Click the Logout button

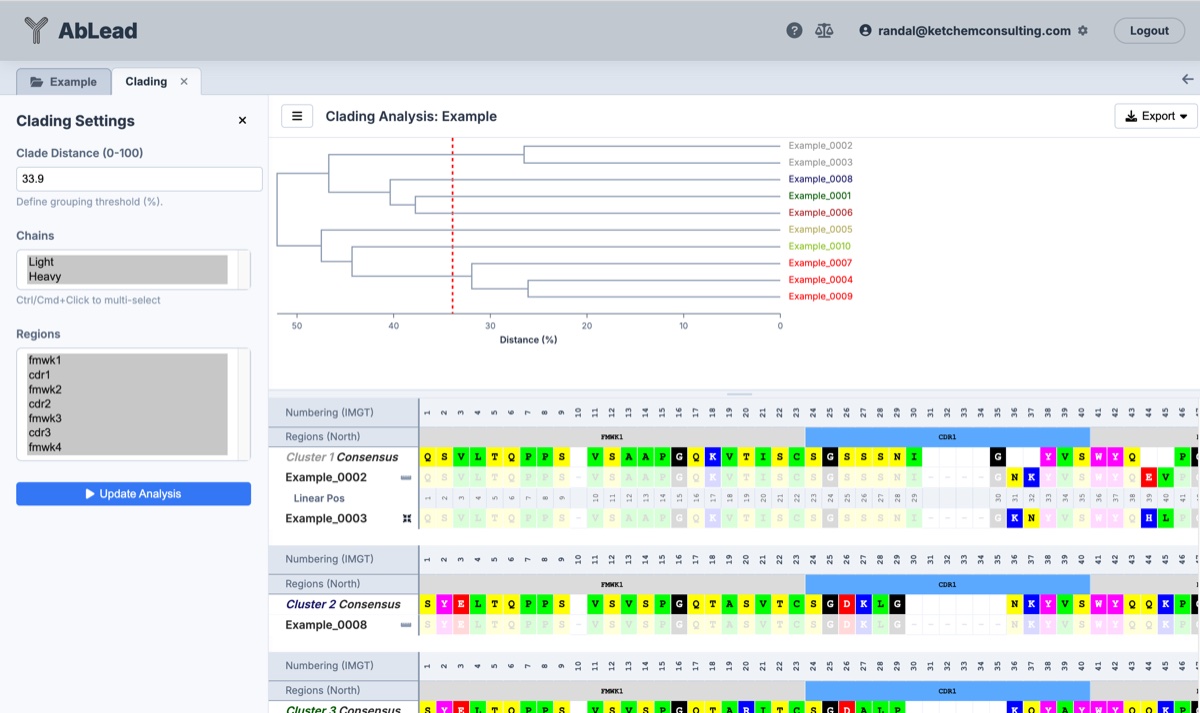click(1148, 31)
